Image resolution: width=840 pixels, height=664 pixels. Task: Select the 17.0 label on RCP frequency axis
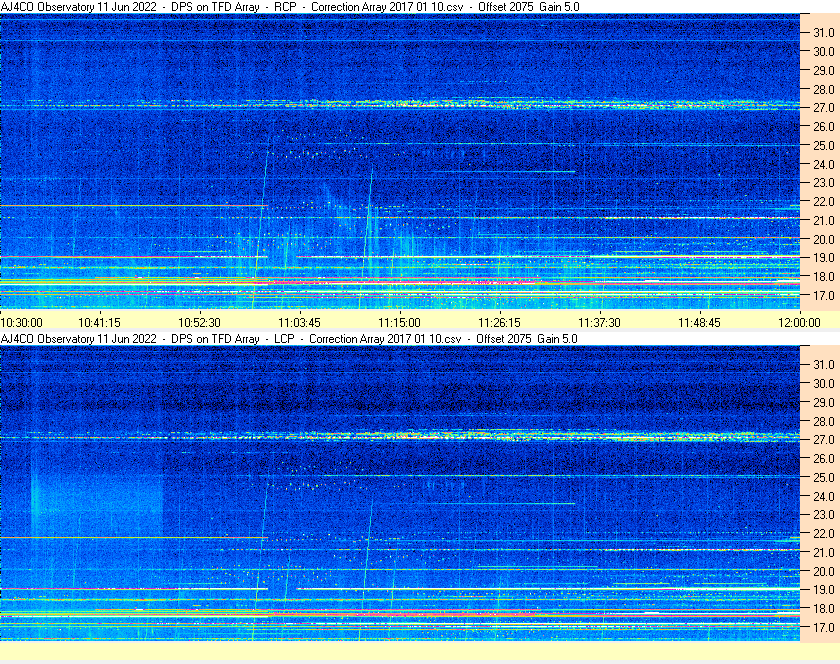click(824, 295)
